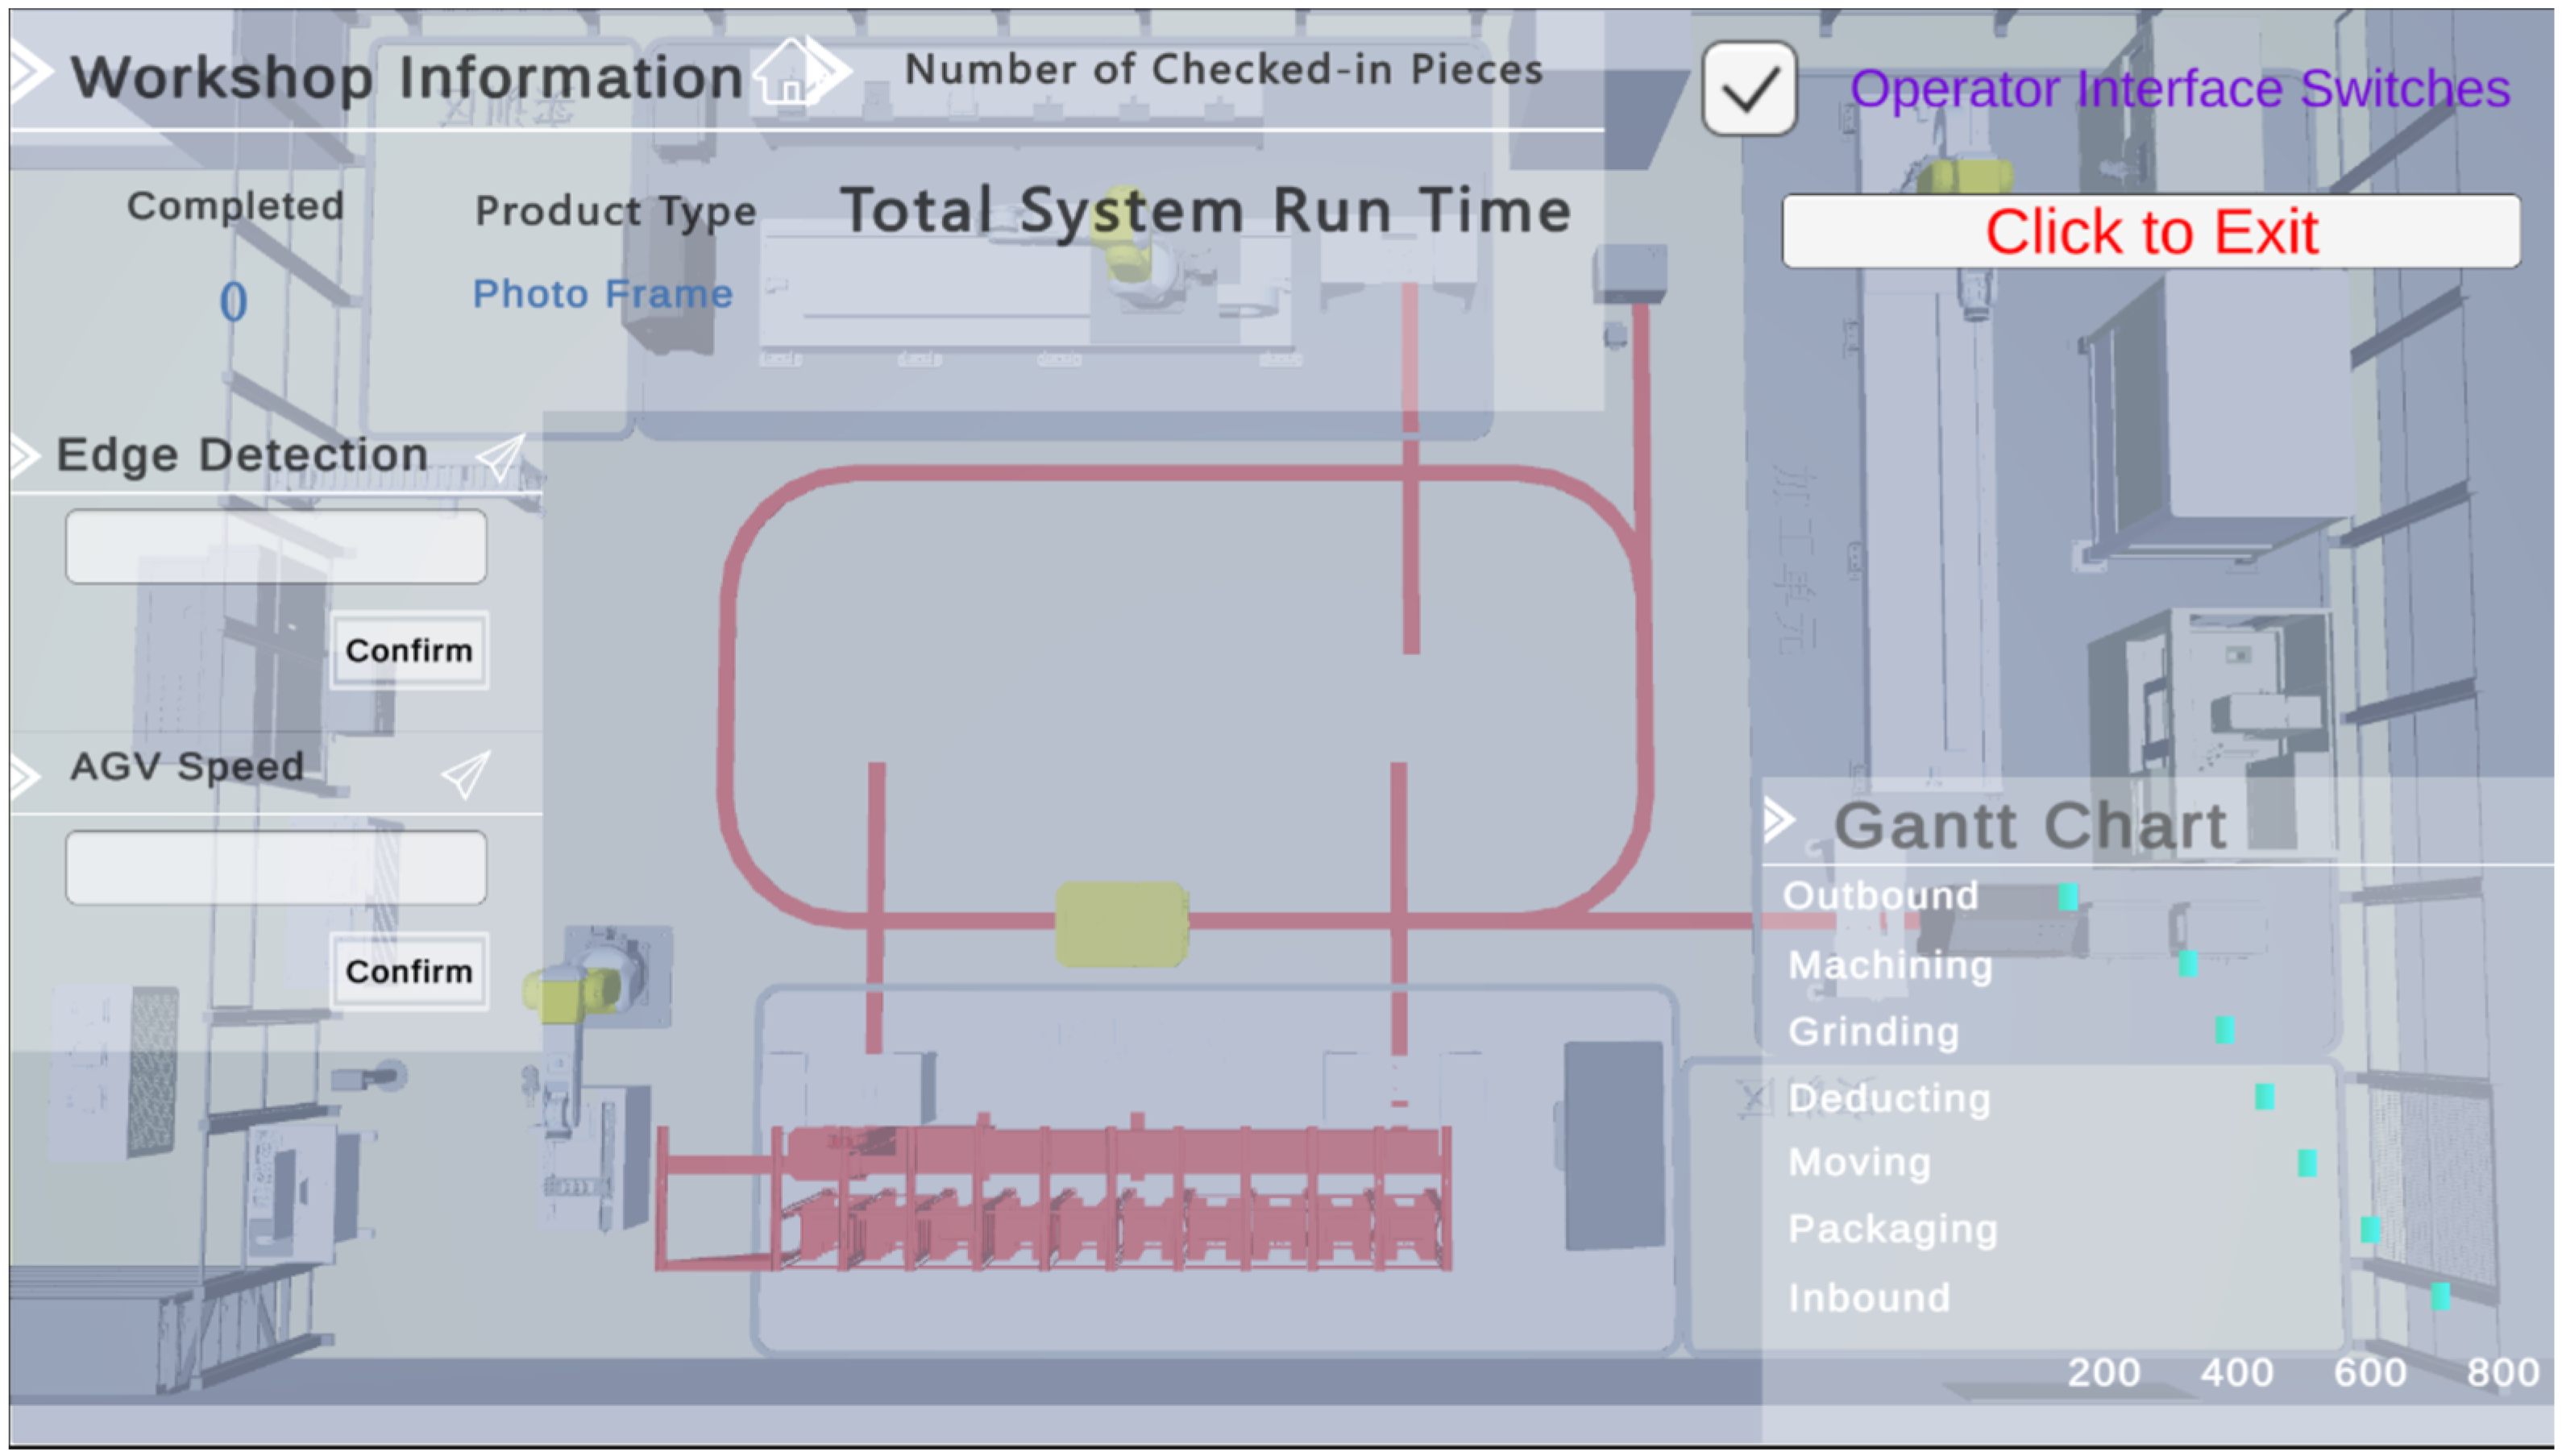Confirm the AGV Speed value
Screen dimensions: 2562x1456
409,971
